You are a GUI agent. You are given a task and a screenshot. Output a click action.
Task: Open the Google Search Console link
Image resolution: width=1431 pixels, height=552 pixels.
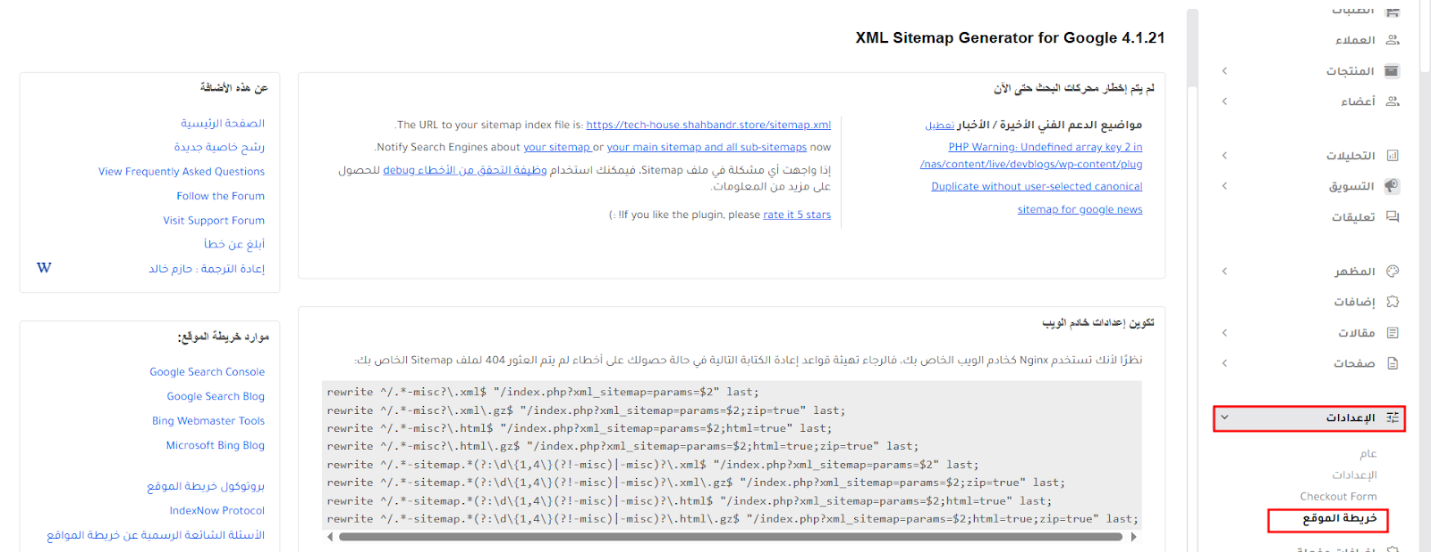pyautogui.click(x=207, y=372)
